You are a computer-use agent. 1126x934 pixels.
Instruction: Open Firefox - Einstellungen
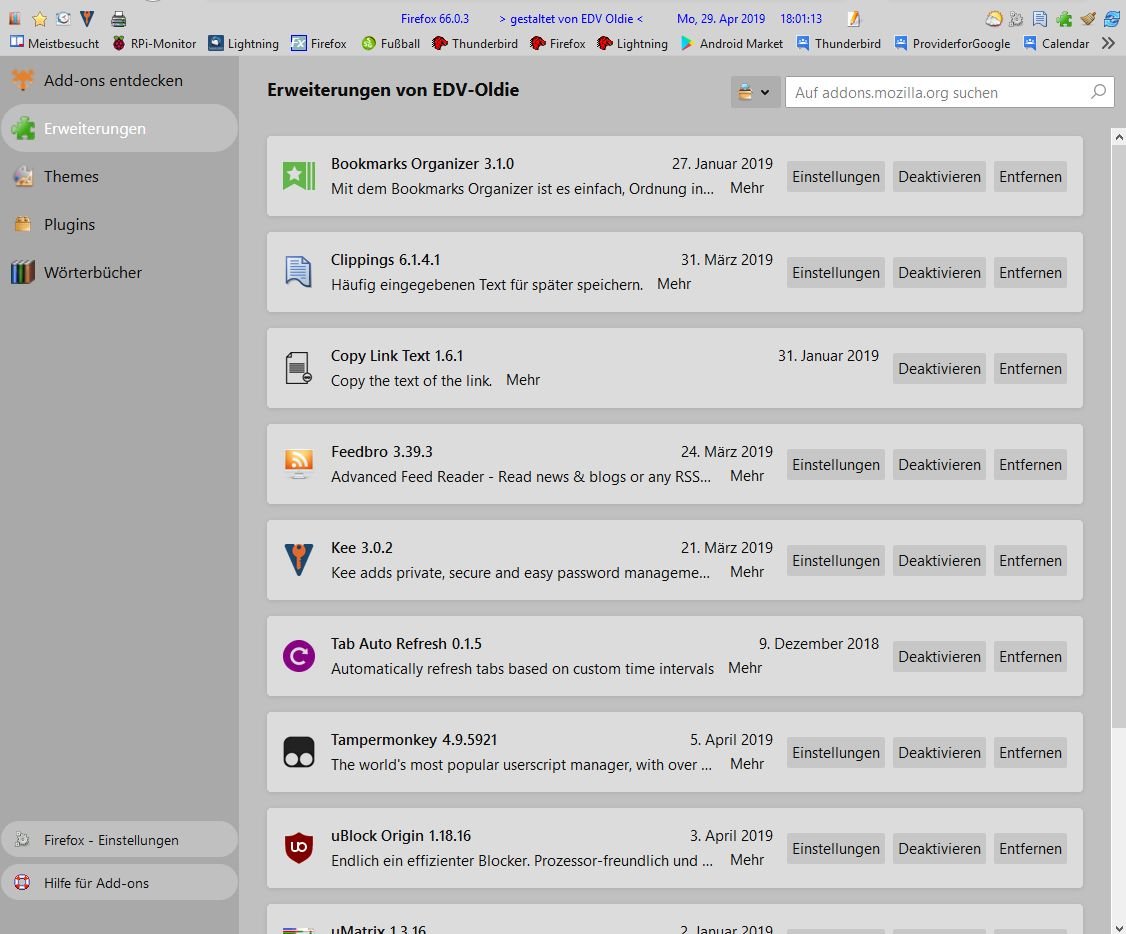point(119,839)
